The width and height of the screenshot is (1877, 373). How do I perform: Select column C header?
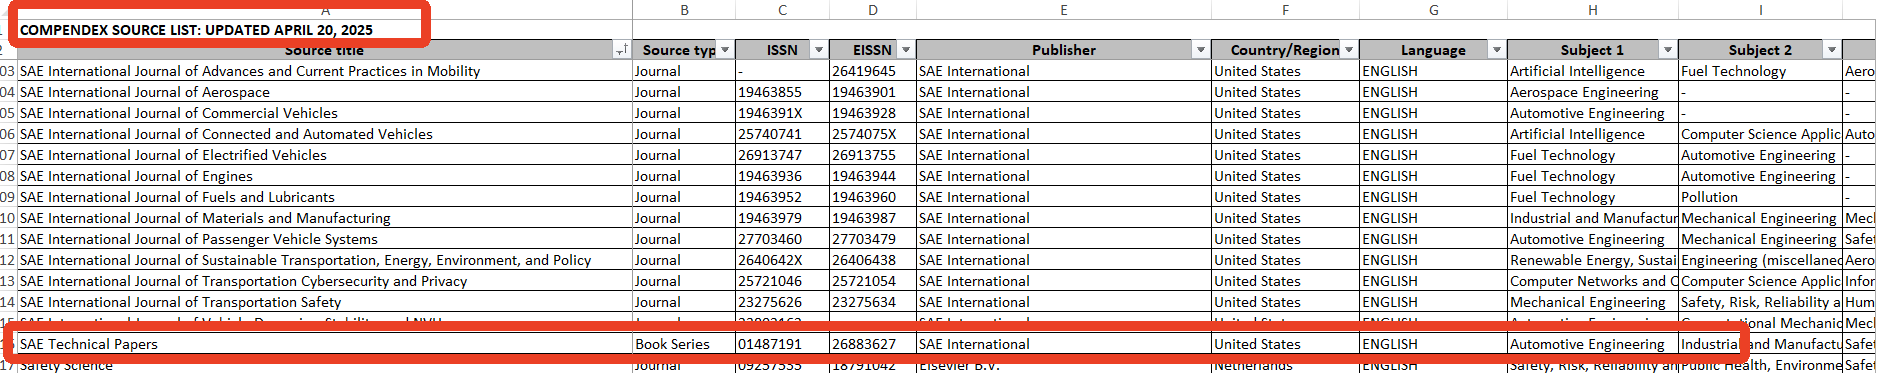[x=782, y=10]
